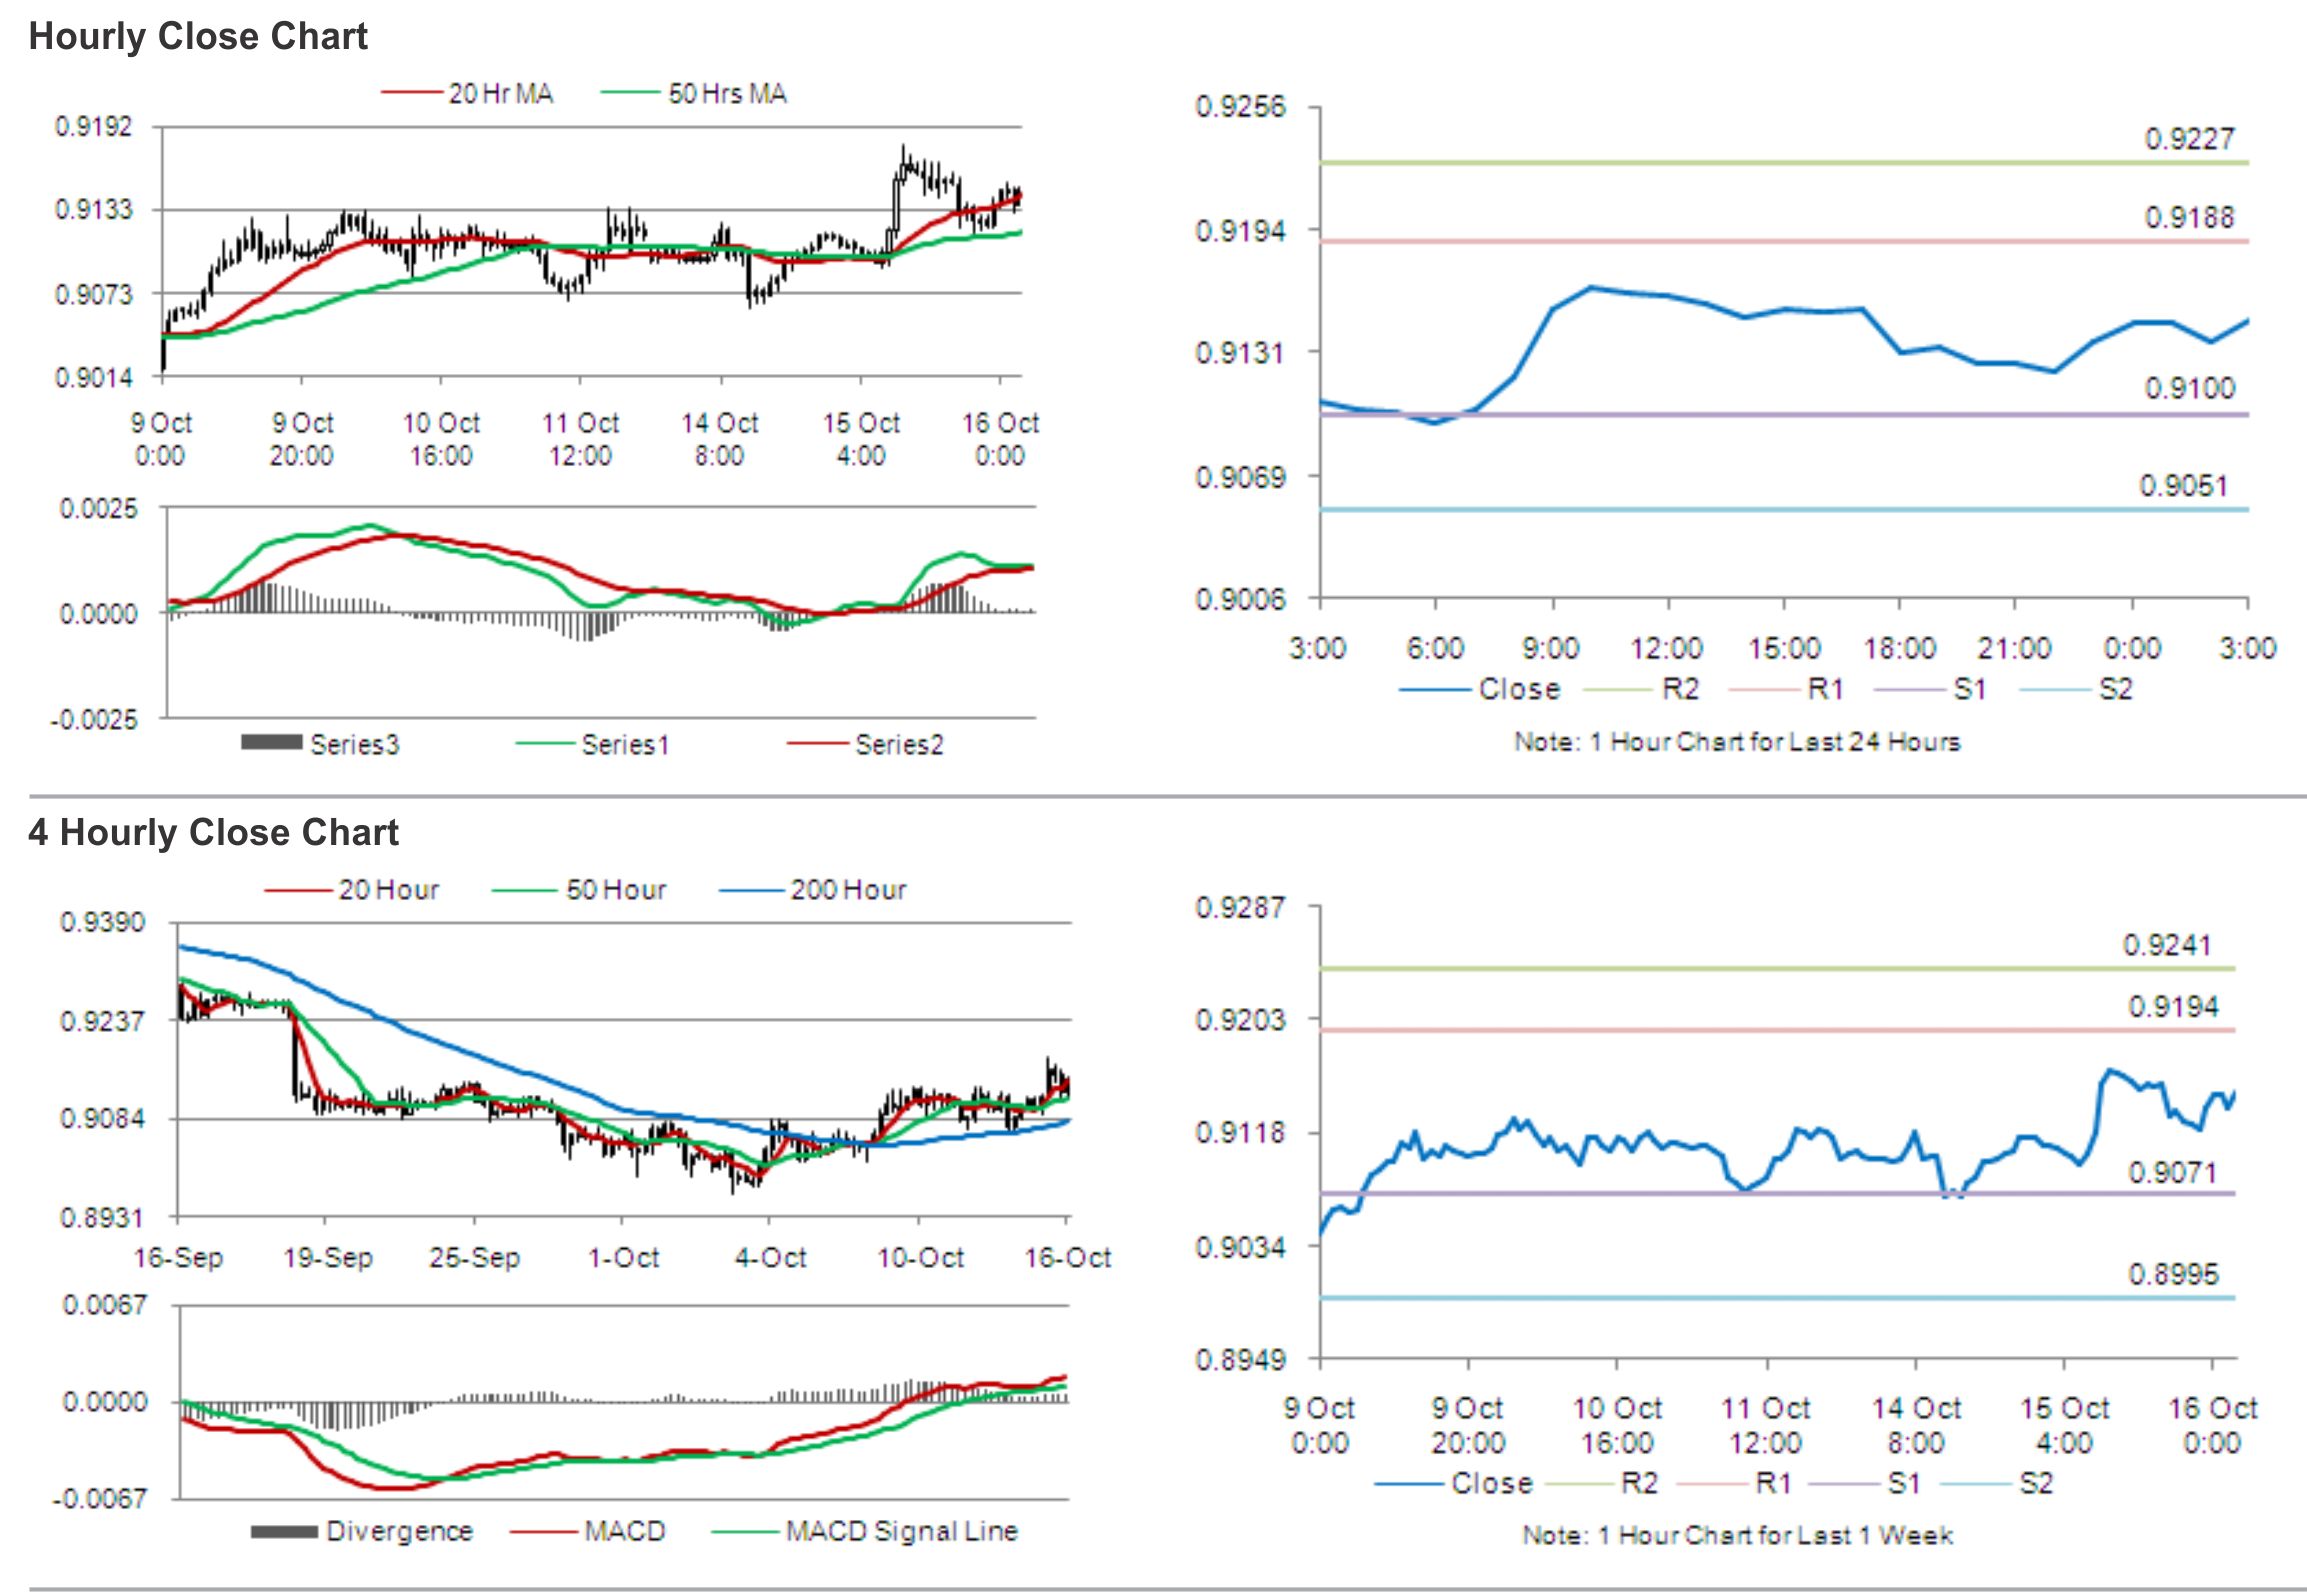2307x1592 pixels.
Task: Select the 0.9227 R2 level label
Action: pos(2189,139)
